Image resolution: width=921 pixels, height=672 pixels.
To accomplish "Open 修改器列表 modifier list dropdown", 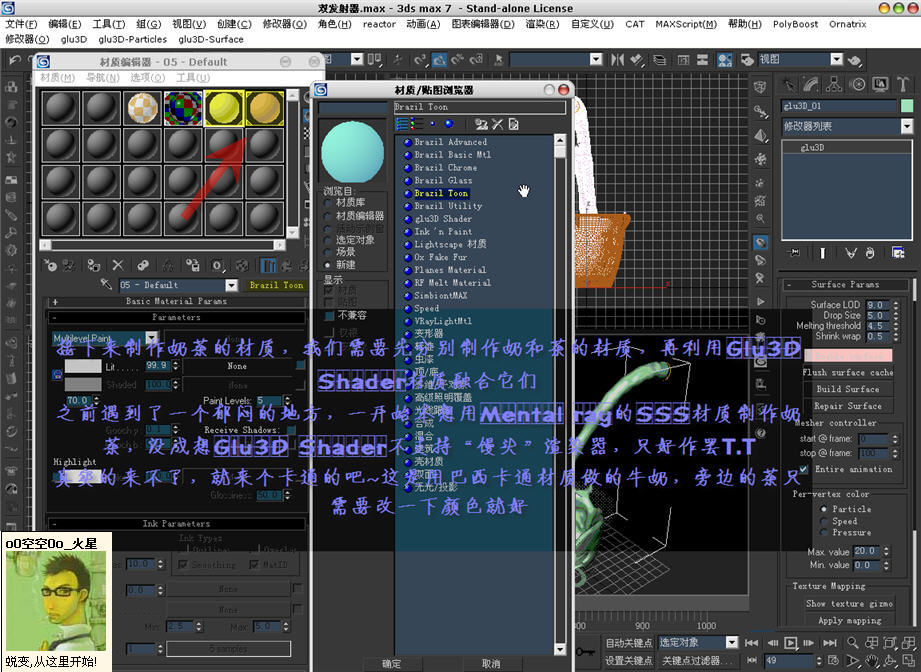I will coord(906,126).
